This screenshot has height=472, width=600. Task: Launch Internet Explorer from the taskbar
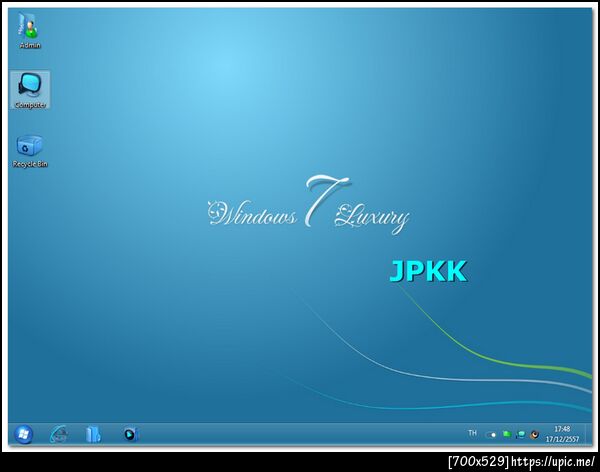tap(59, 434)
